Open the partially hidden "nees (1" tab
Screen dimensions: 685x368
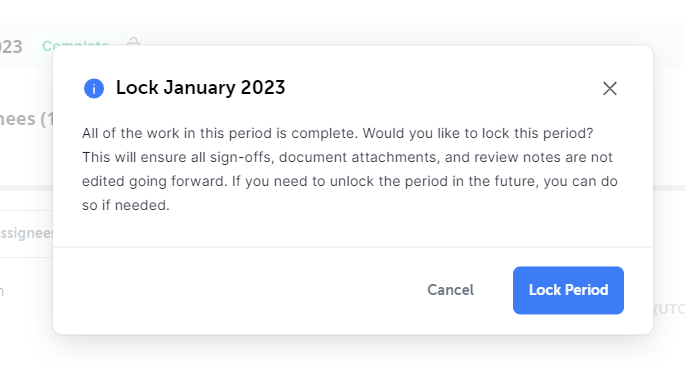tap(26, 119)
